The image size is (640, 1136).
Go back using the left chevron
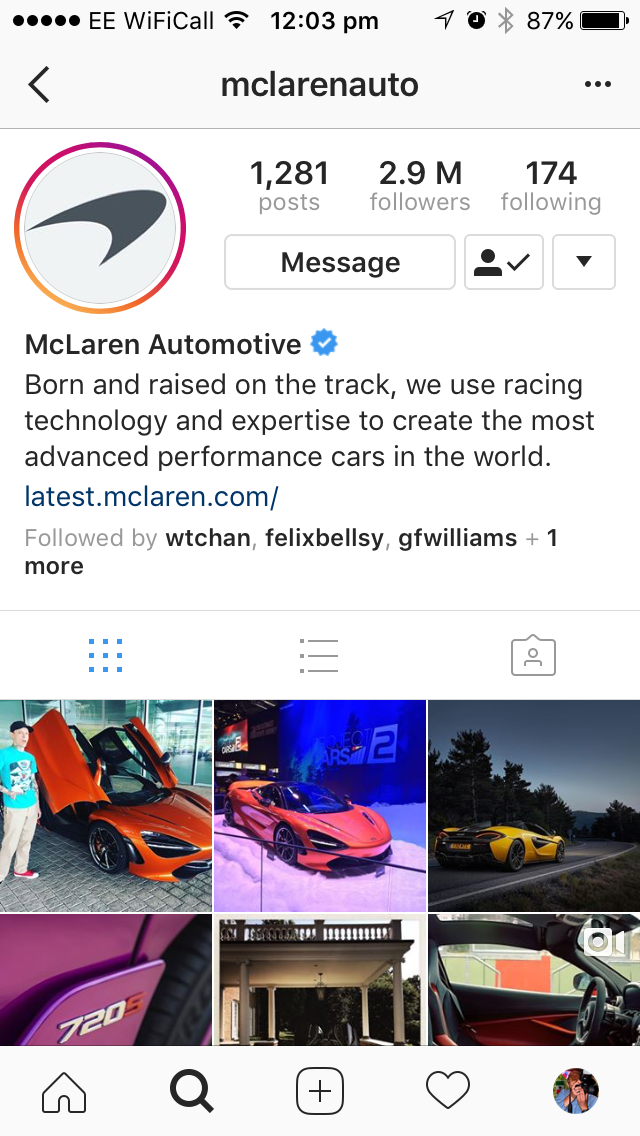point(38,85)
